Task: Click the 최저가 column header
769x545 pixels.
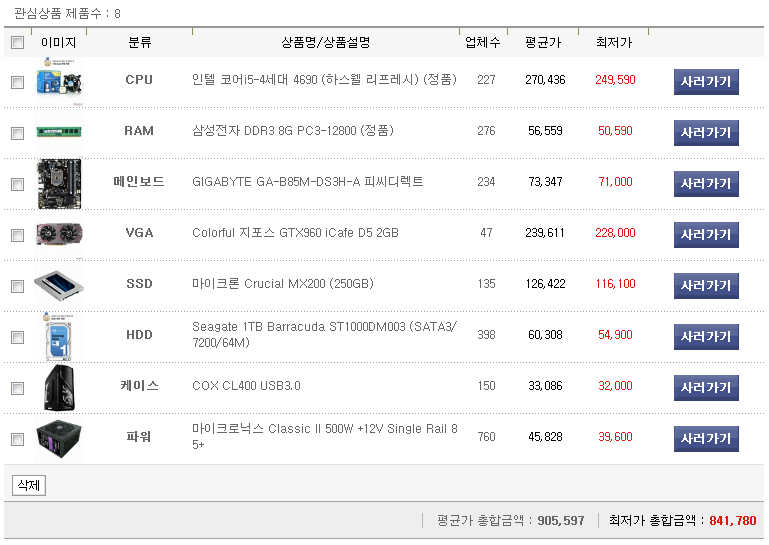Action: tap(614, 42)
